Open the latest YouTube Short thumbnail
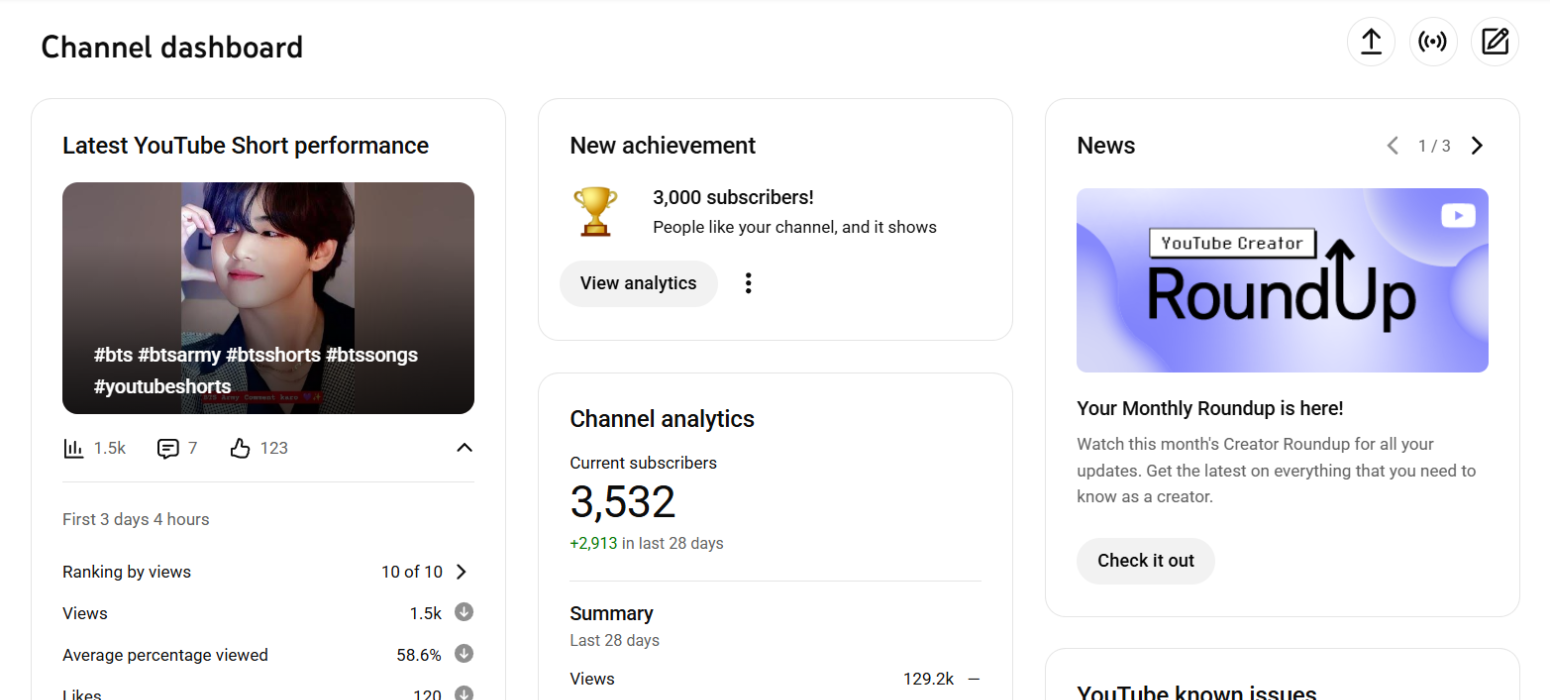This screenshot has height=700, width=1550. tap(268, 298)
